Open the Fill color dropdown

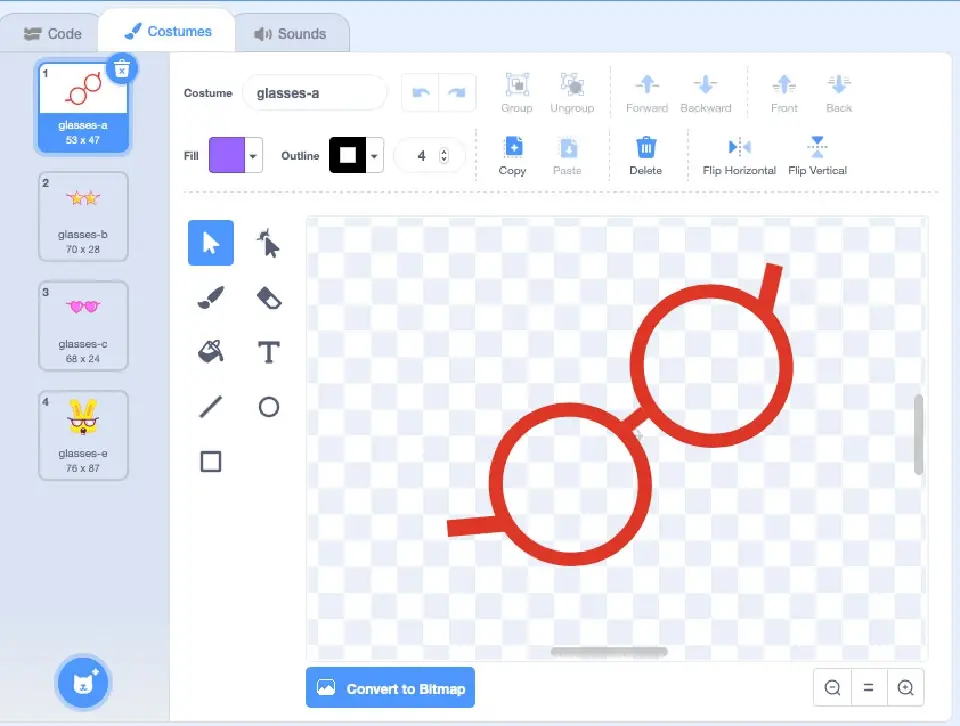[253, 155]
